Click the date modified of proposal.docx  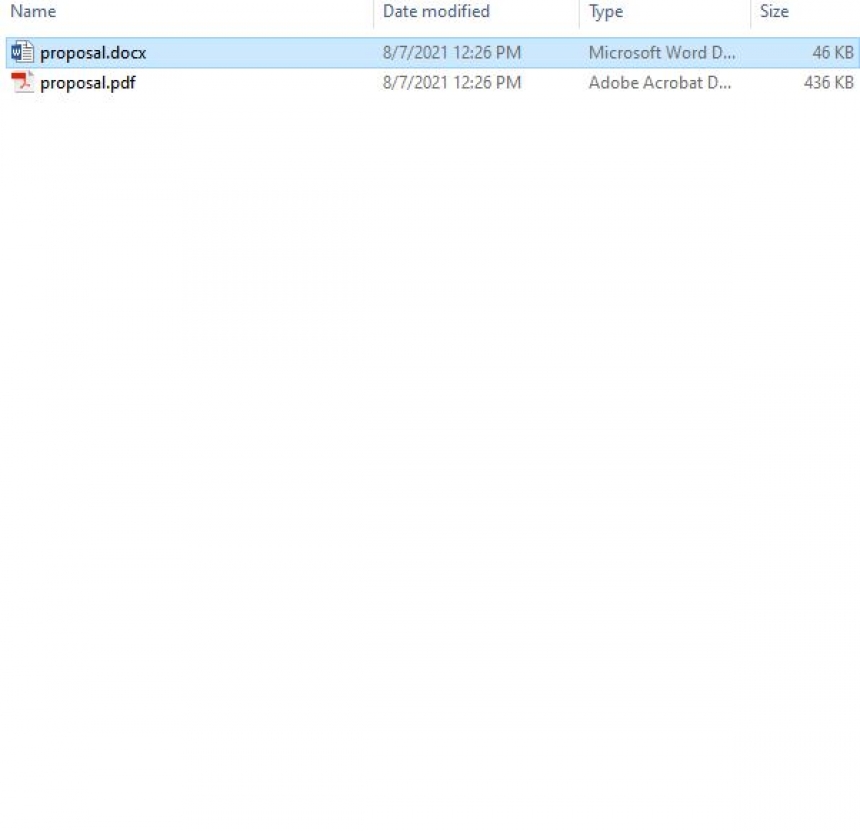coord(451,53)
